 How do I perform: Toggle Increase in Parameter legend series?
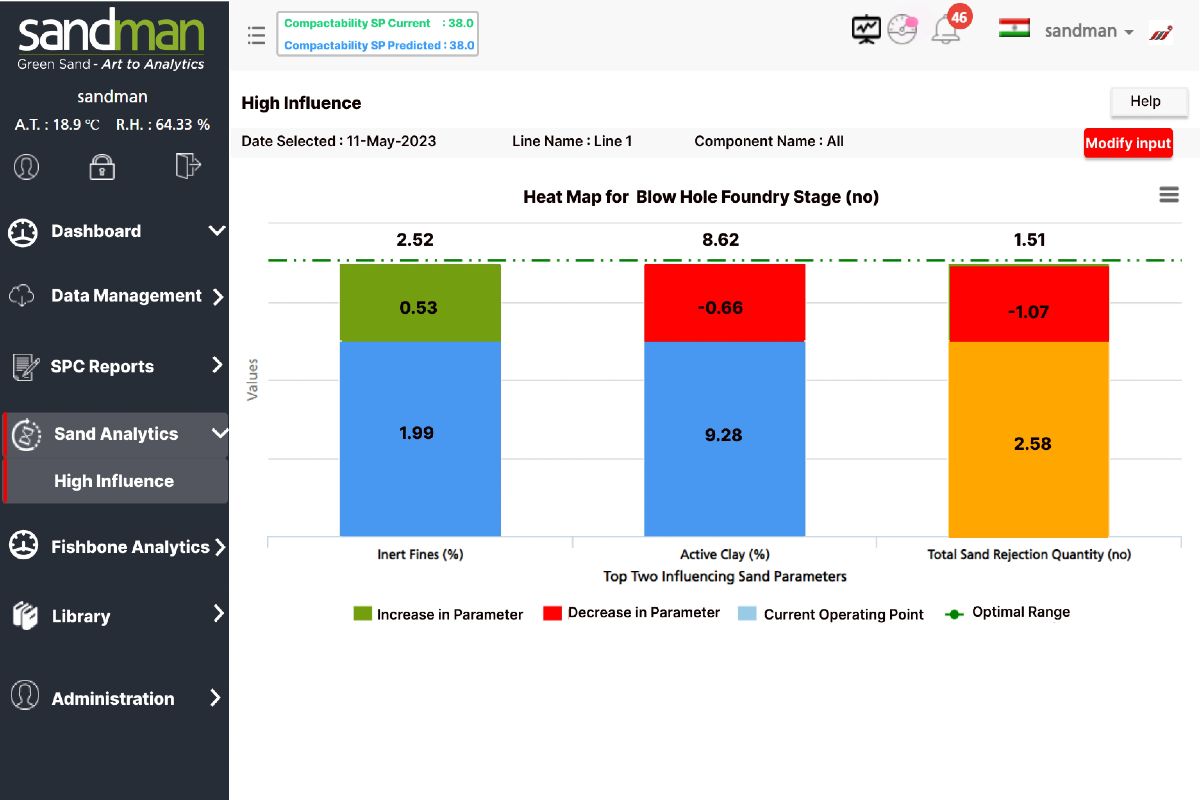tap(438, 614)
